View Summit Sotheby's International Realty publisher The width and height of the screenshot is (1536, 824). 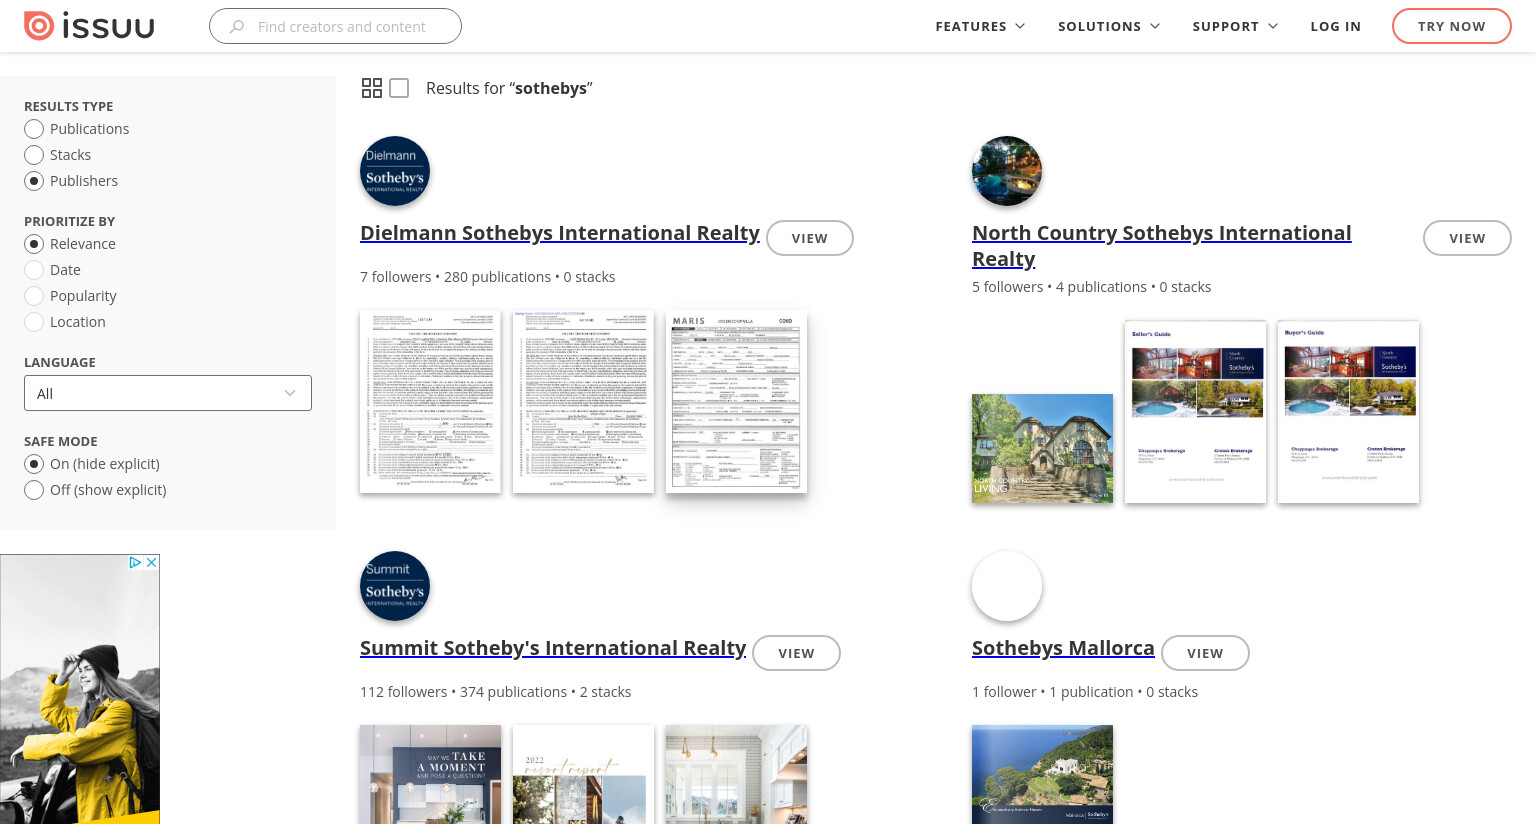coord(796,653)
